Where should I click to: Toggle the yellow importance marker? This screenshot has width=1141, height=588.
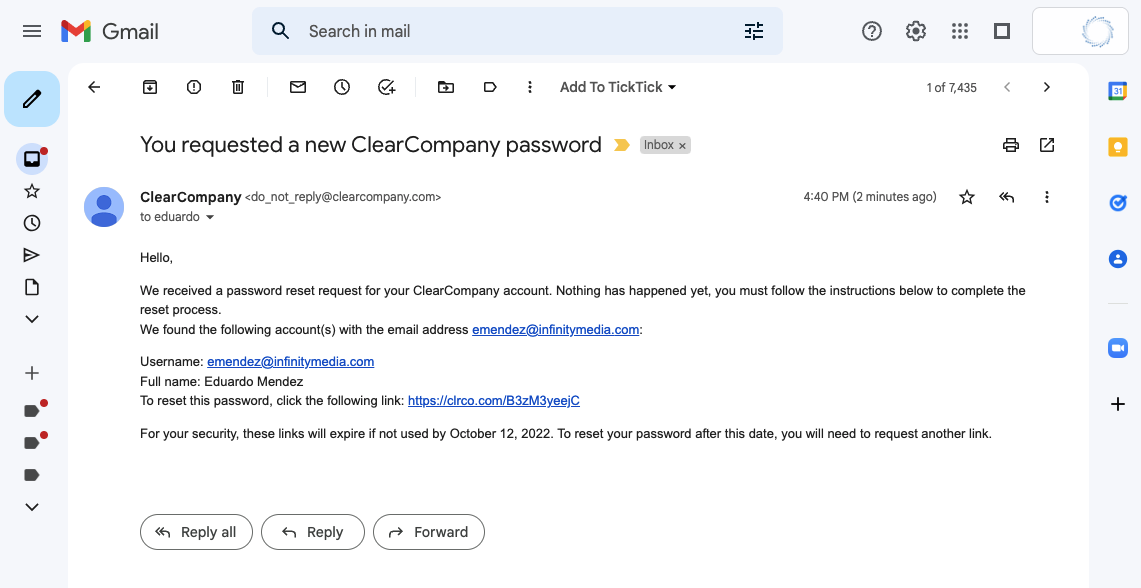[621, 146]
